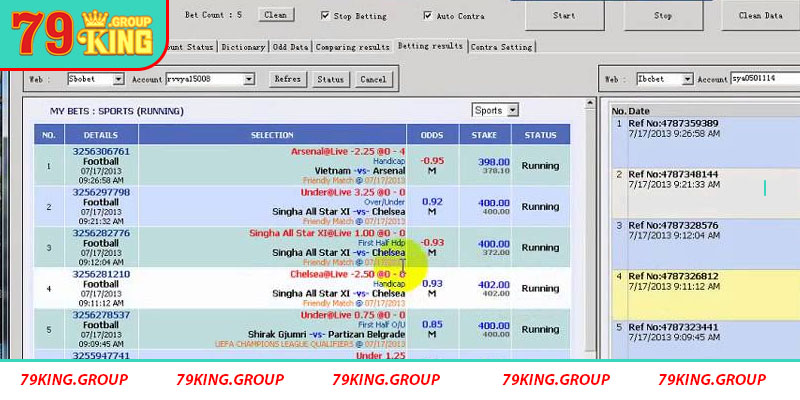Click the sya0501114 account field
The image size is (800, 400).
(x=765, y=79)
